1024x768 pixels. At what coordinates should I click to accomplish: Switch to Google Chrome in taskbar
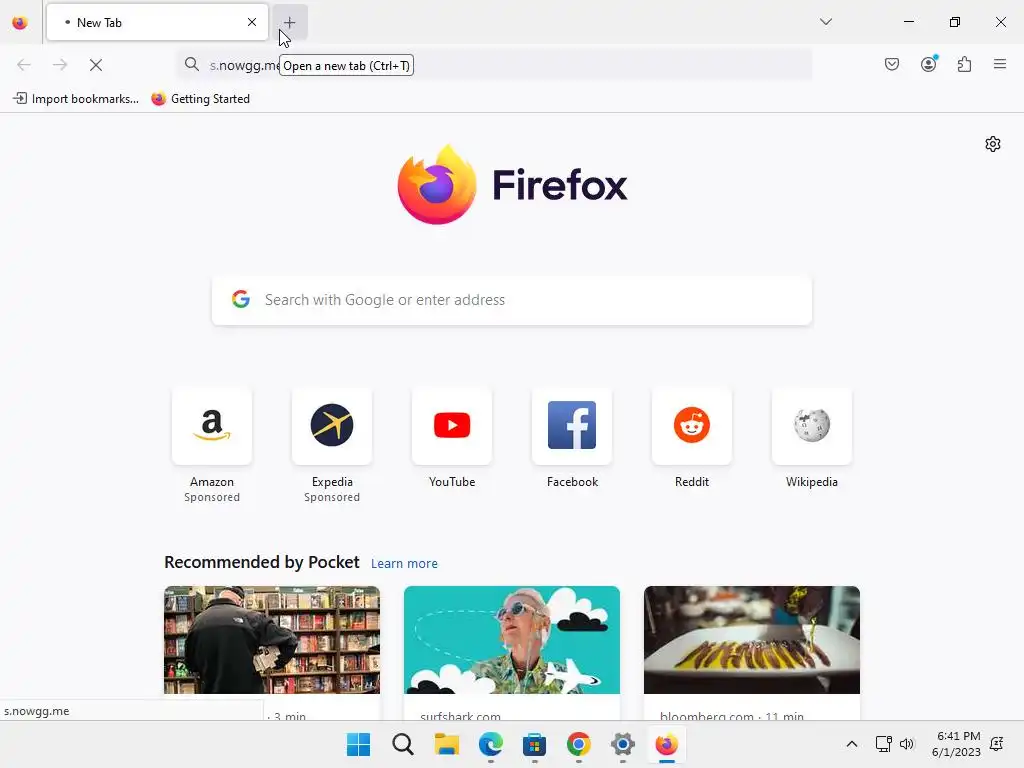pos(579,744)
